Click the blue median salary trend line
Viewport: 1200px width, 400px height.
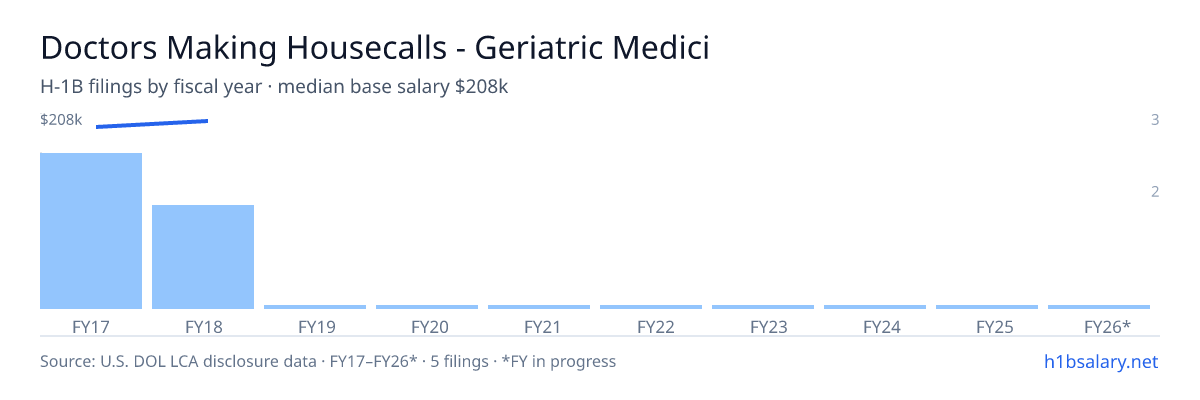(x=152, y=124)
